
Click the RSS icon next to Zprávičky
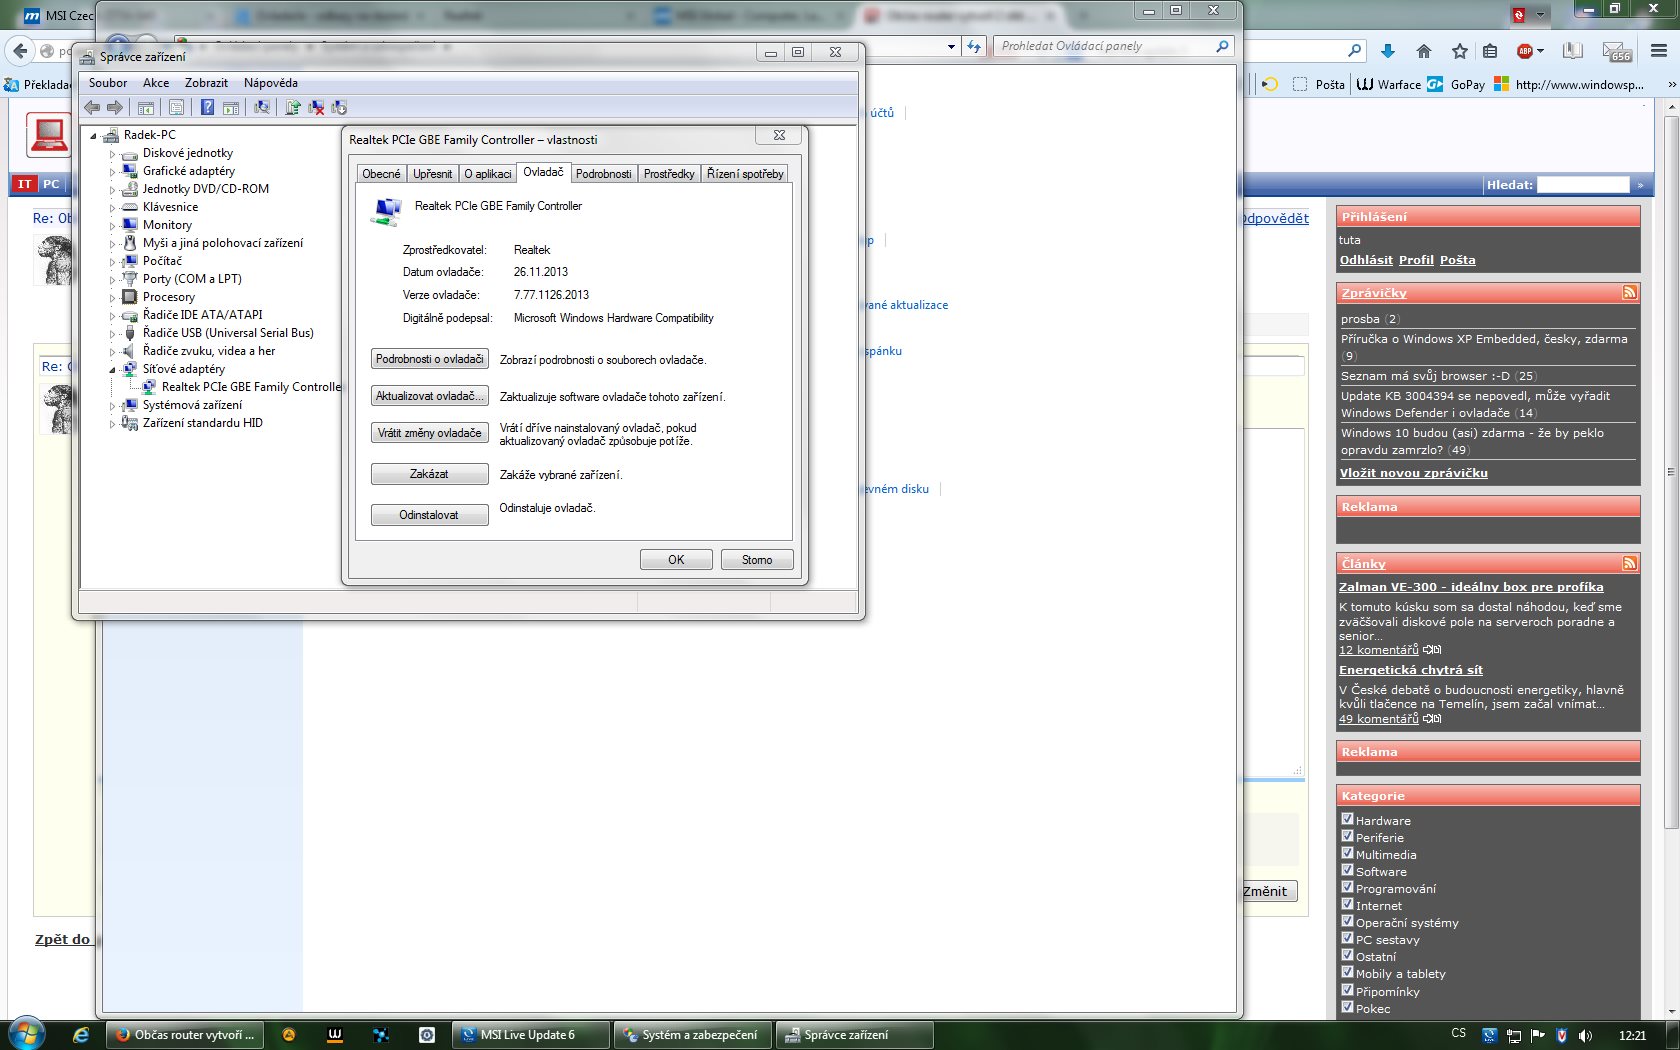tap(1630, 293)
